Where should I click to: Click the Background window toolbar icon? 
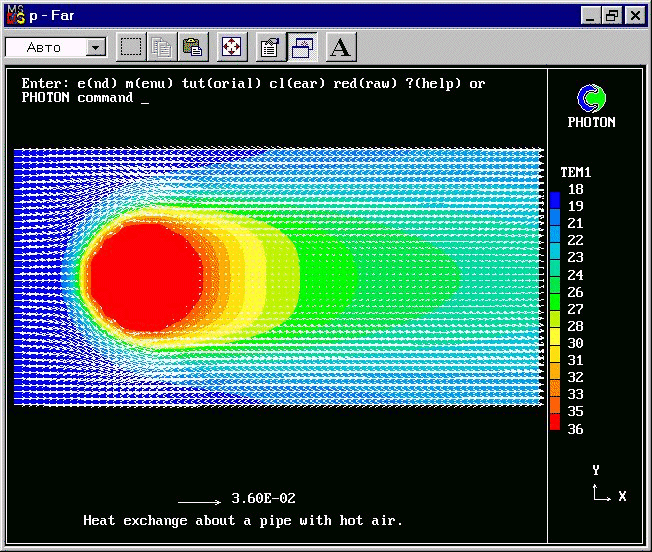(x=302, y=47)
